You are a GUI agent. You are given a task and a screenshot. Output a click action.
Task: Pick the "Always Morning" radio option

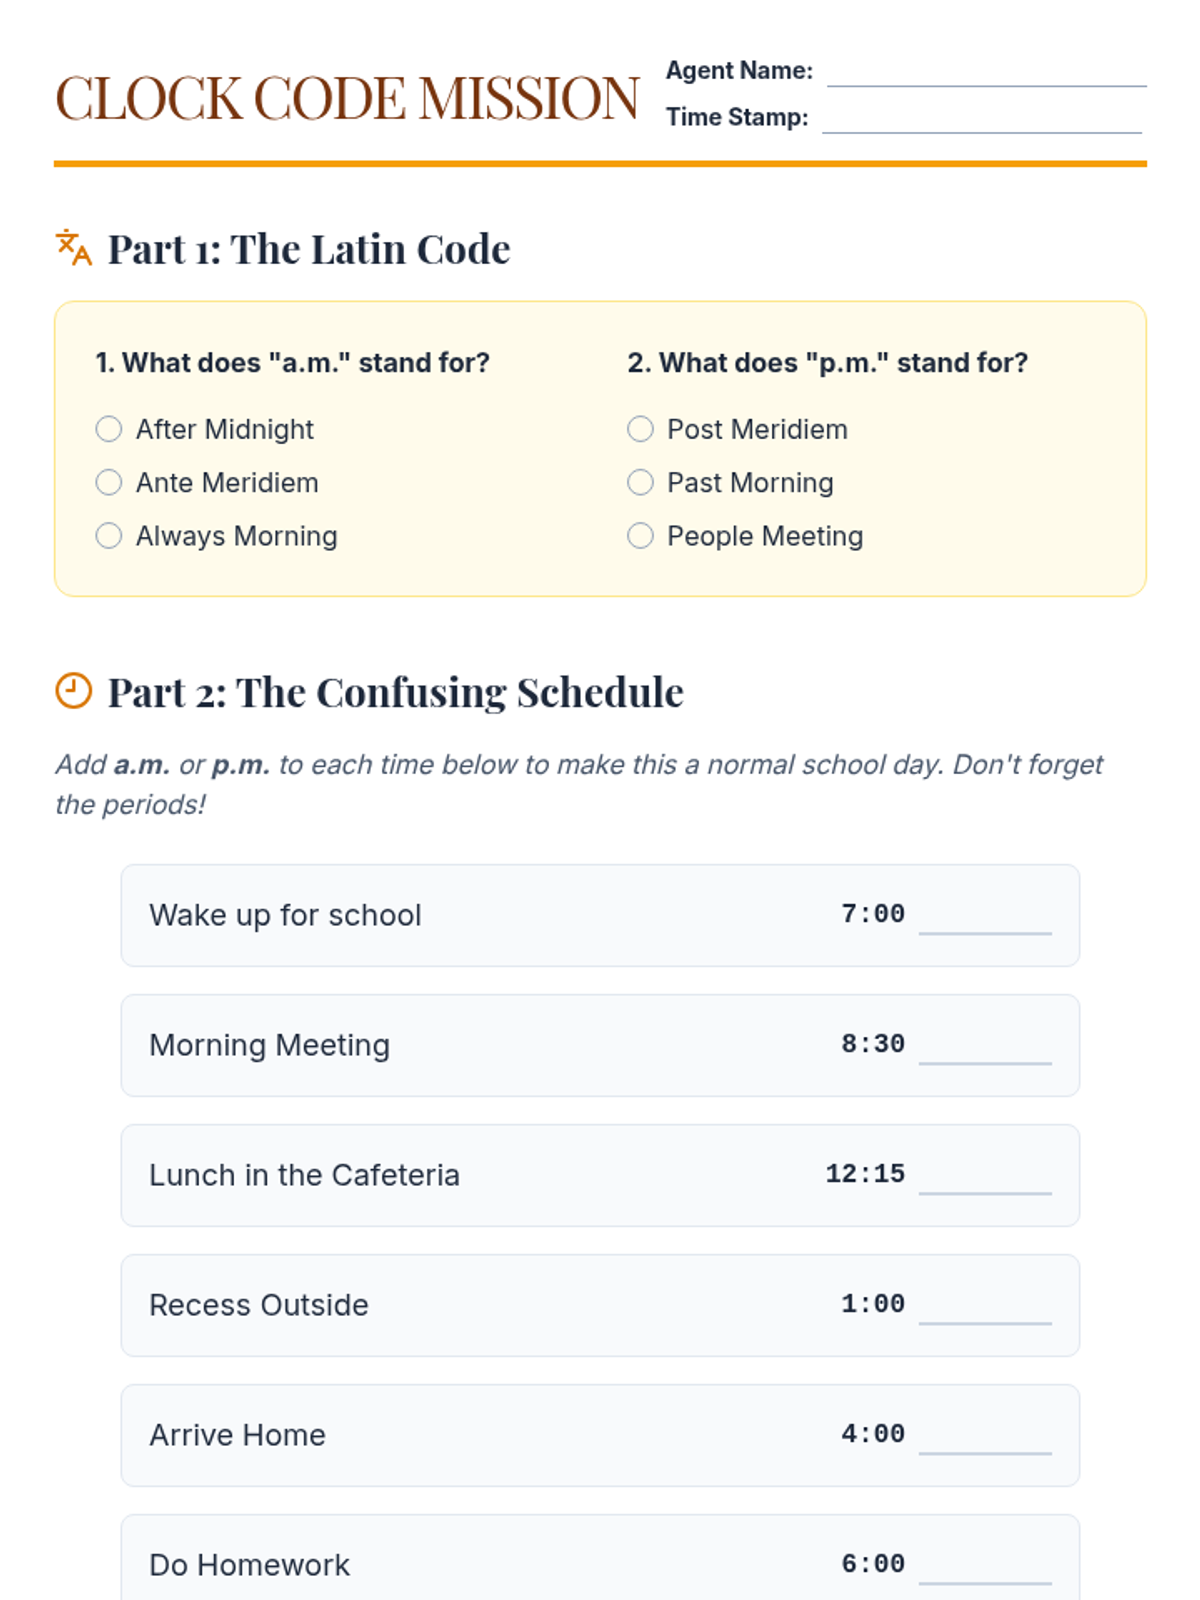coord(109,536)
